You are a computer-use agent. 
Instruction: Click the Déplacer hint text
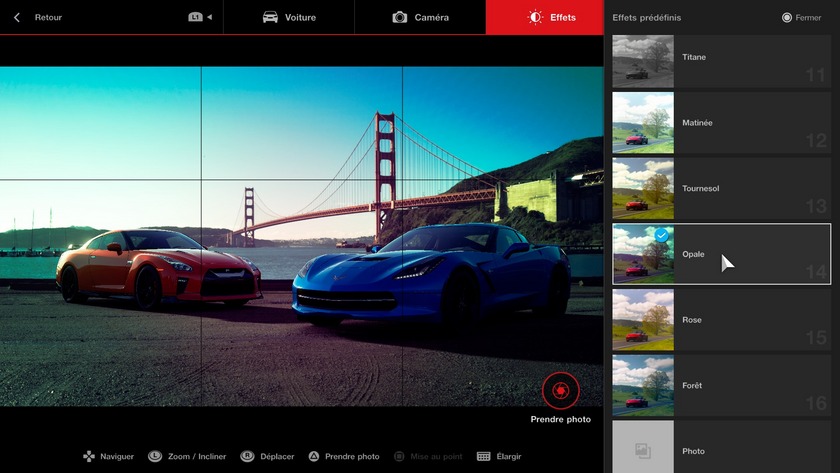tap(277, 456)
